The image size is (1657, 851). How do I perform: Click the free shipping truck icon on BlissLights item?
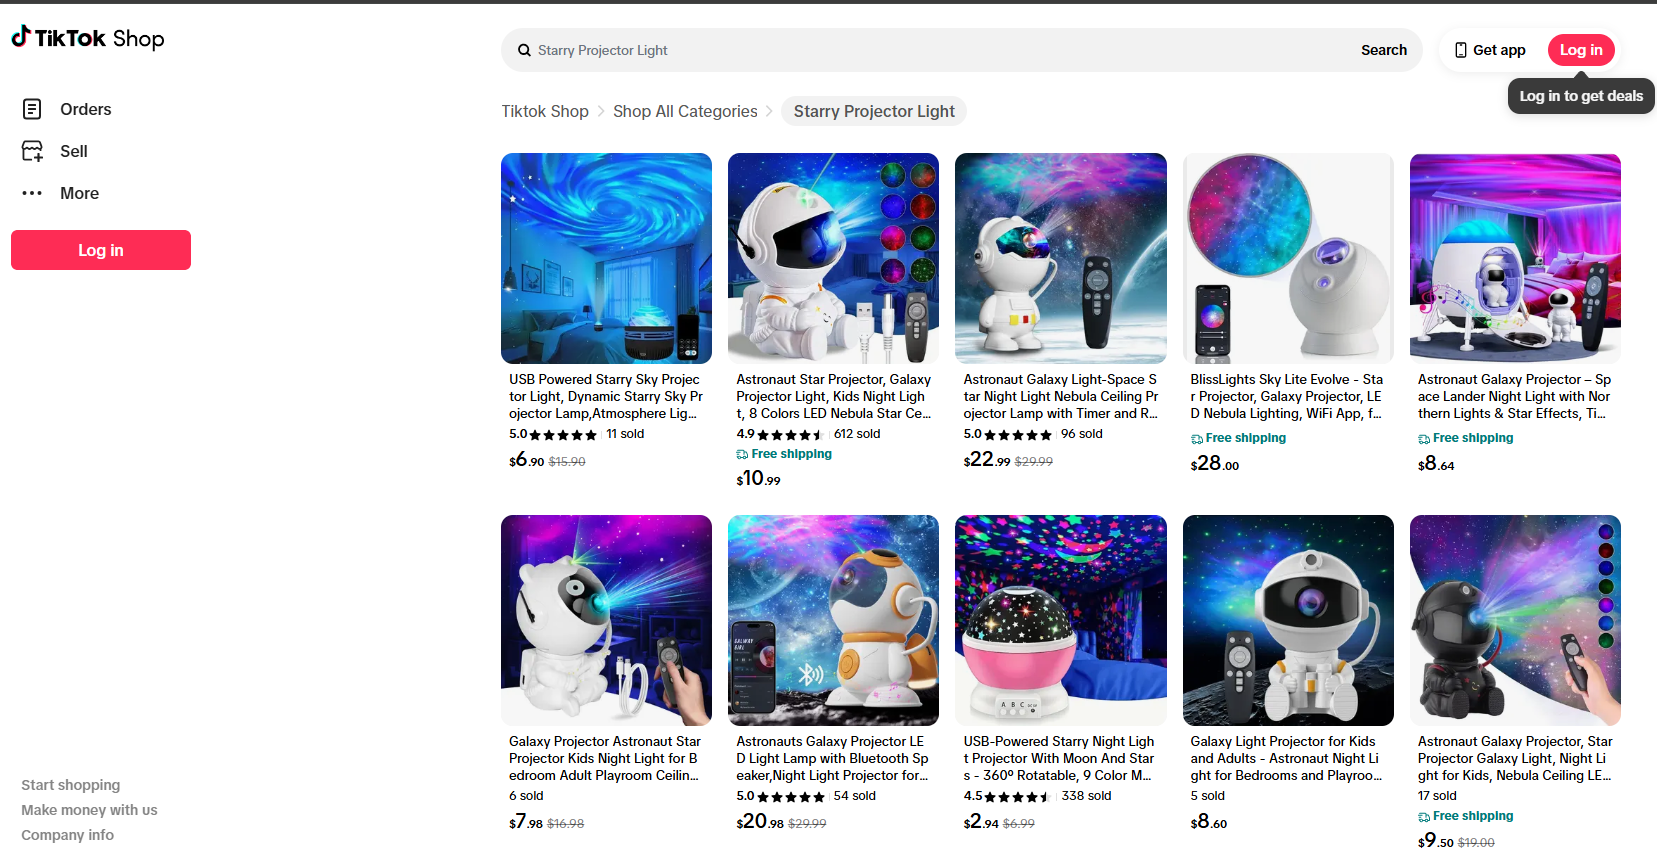[x=1197, y=439]
